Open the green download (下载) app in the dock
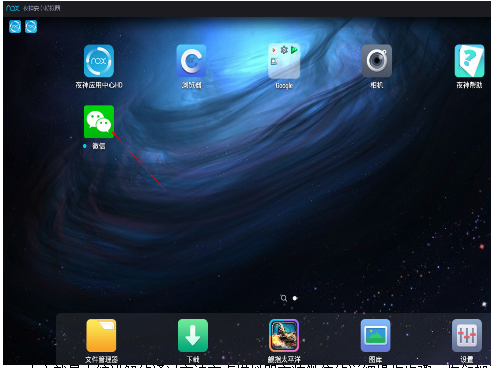Viewport: 491px width, 368px height. [193, 335]
